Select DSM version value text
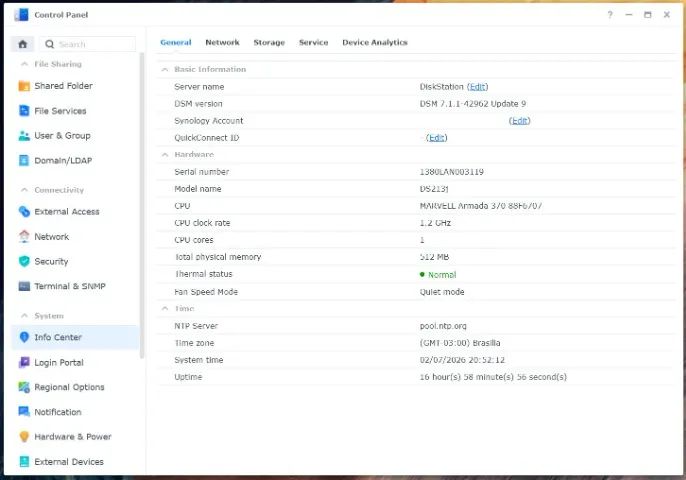Screen dimensions: 686x480 pyautogui.click(x=472, y=104)
